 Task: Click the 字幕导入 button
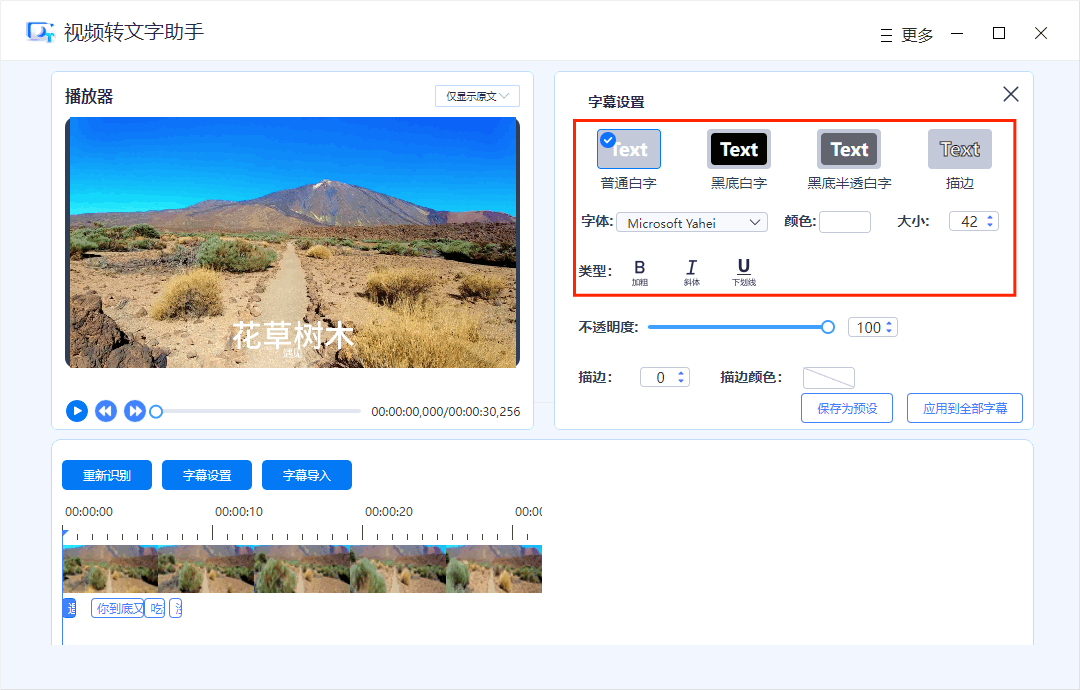click(307, 475)
